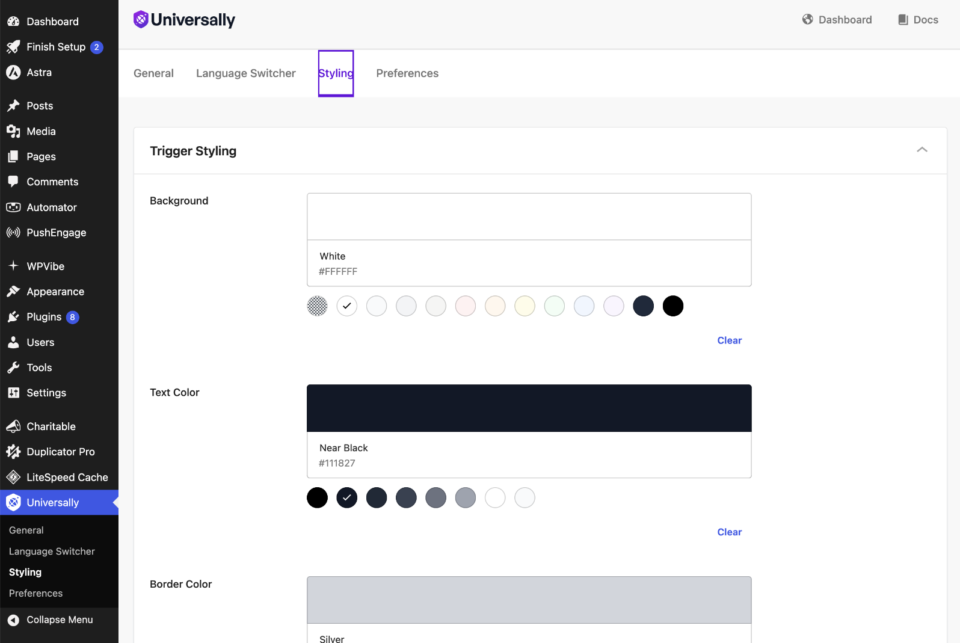Click the Posts pin icon
This screenshot has width=960, height=643.
coord(13,106)
